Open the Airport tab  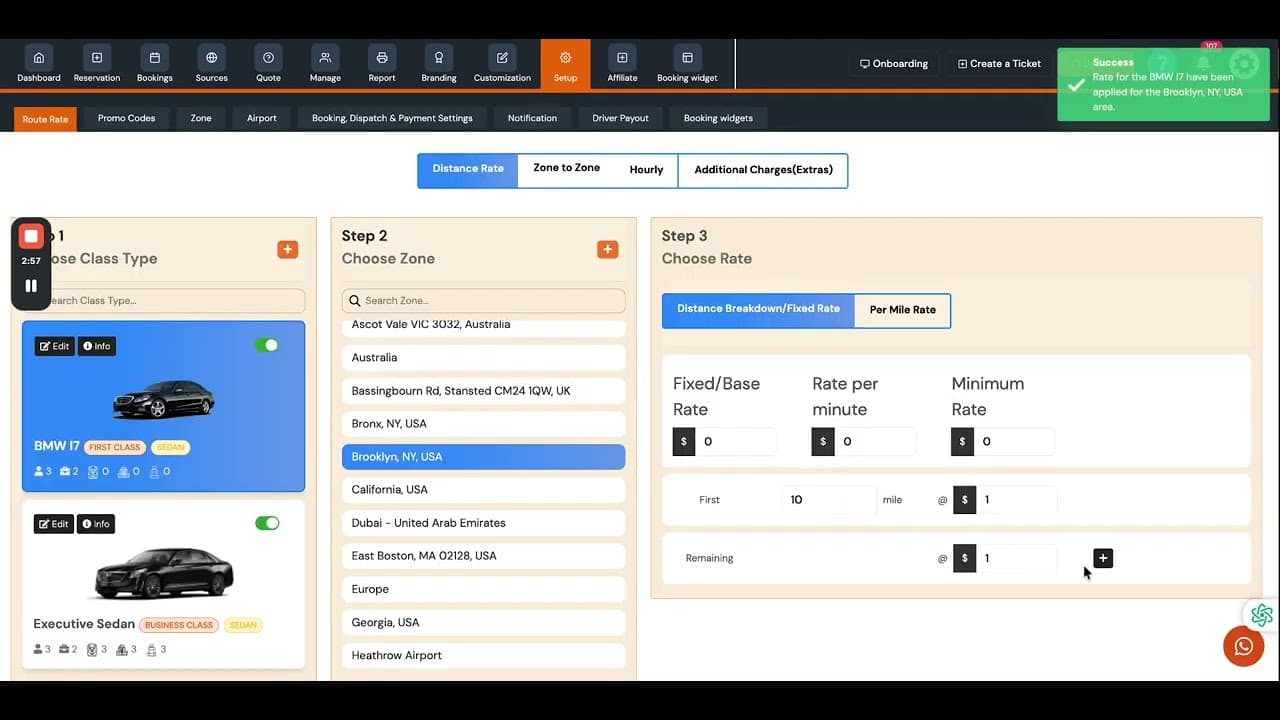click(x=262, y=118)
